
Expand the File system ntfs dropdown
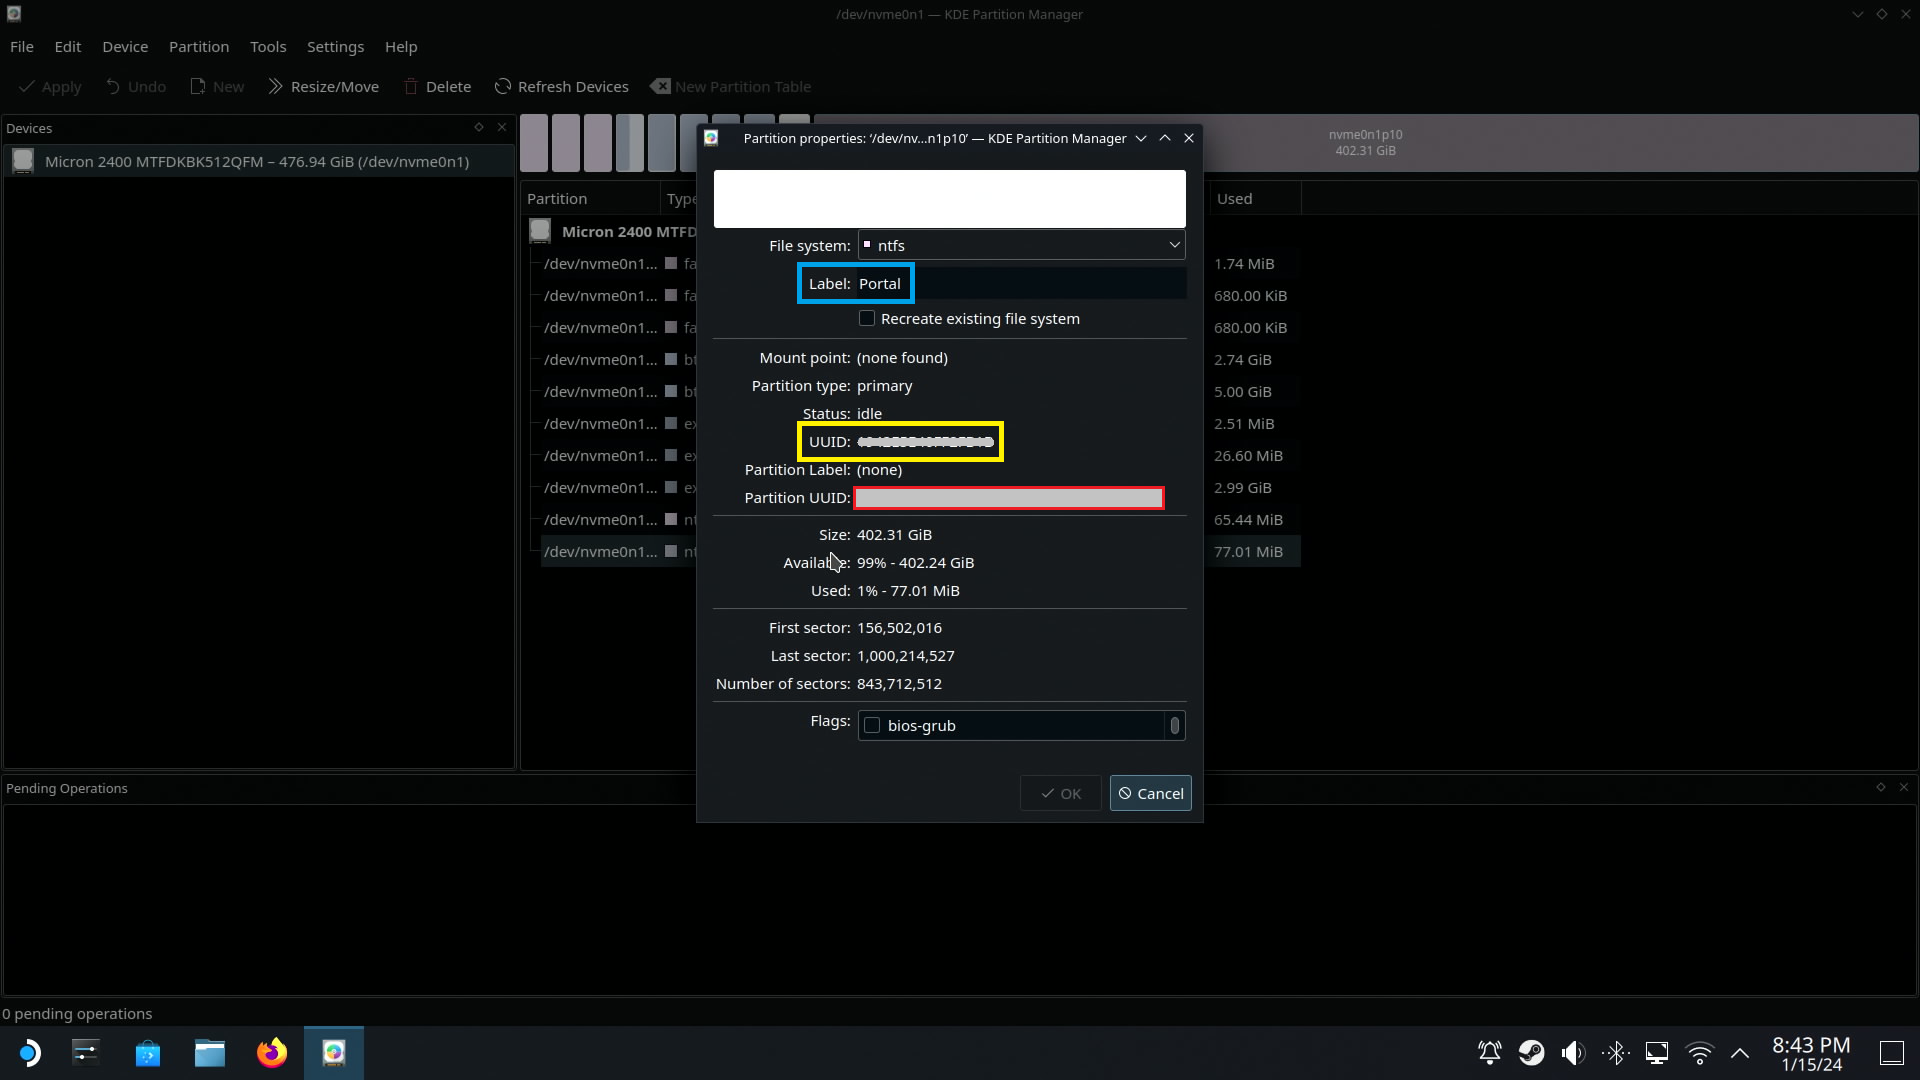pyautogui.click(x=1021, y=246)
